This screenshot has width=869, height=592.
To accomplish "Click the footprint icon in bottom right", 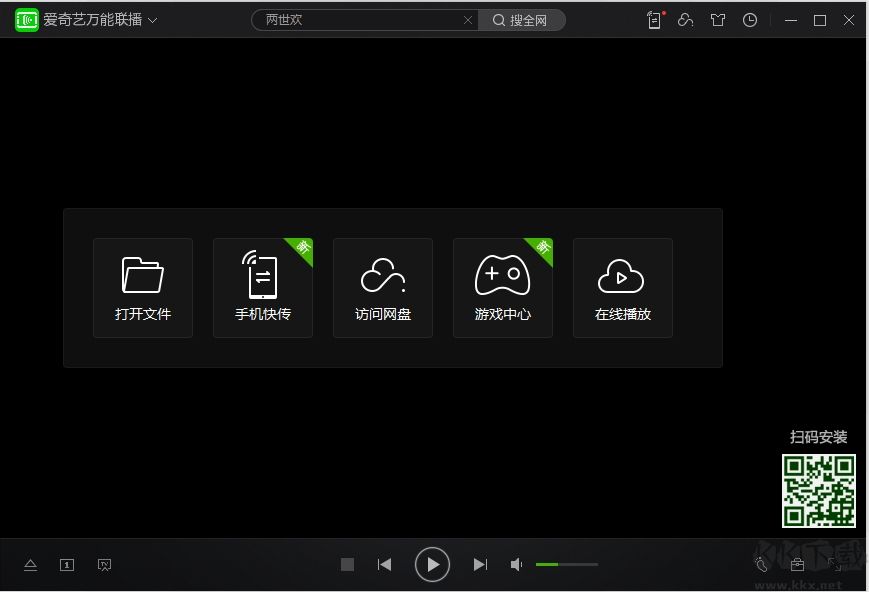I will point(761,564).
